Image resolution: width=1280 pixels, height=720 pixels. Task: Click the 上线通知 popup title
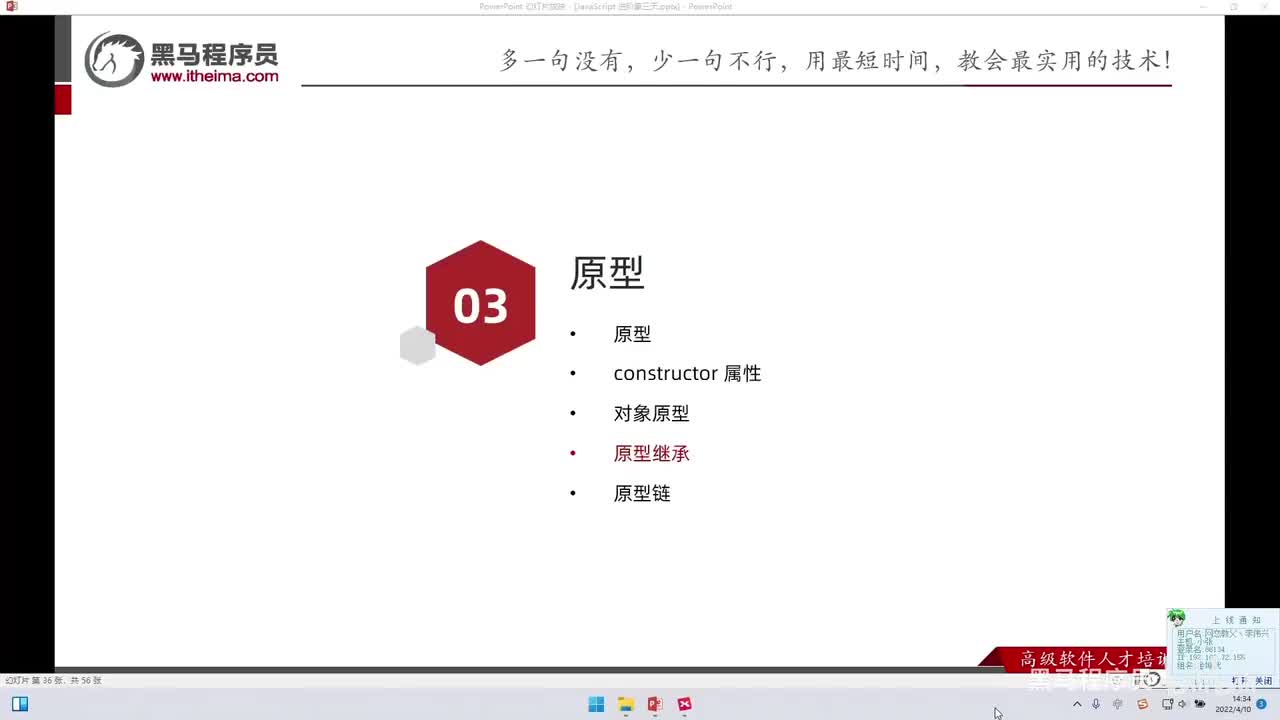click(x=1236, y=620)
